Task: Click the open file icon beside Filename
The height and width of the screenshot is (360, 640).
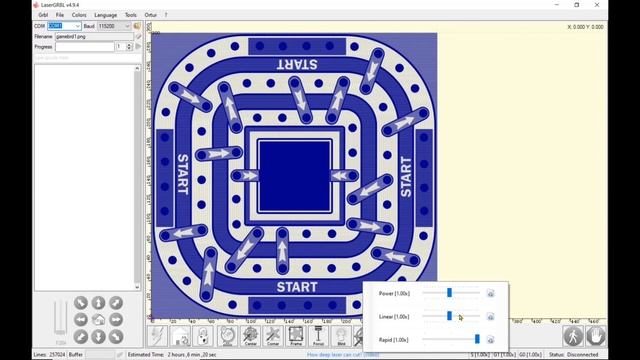Action: 138,37
